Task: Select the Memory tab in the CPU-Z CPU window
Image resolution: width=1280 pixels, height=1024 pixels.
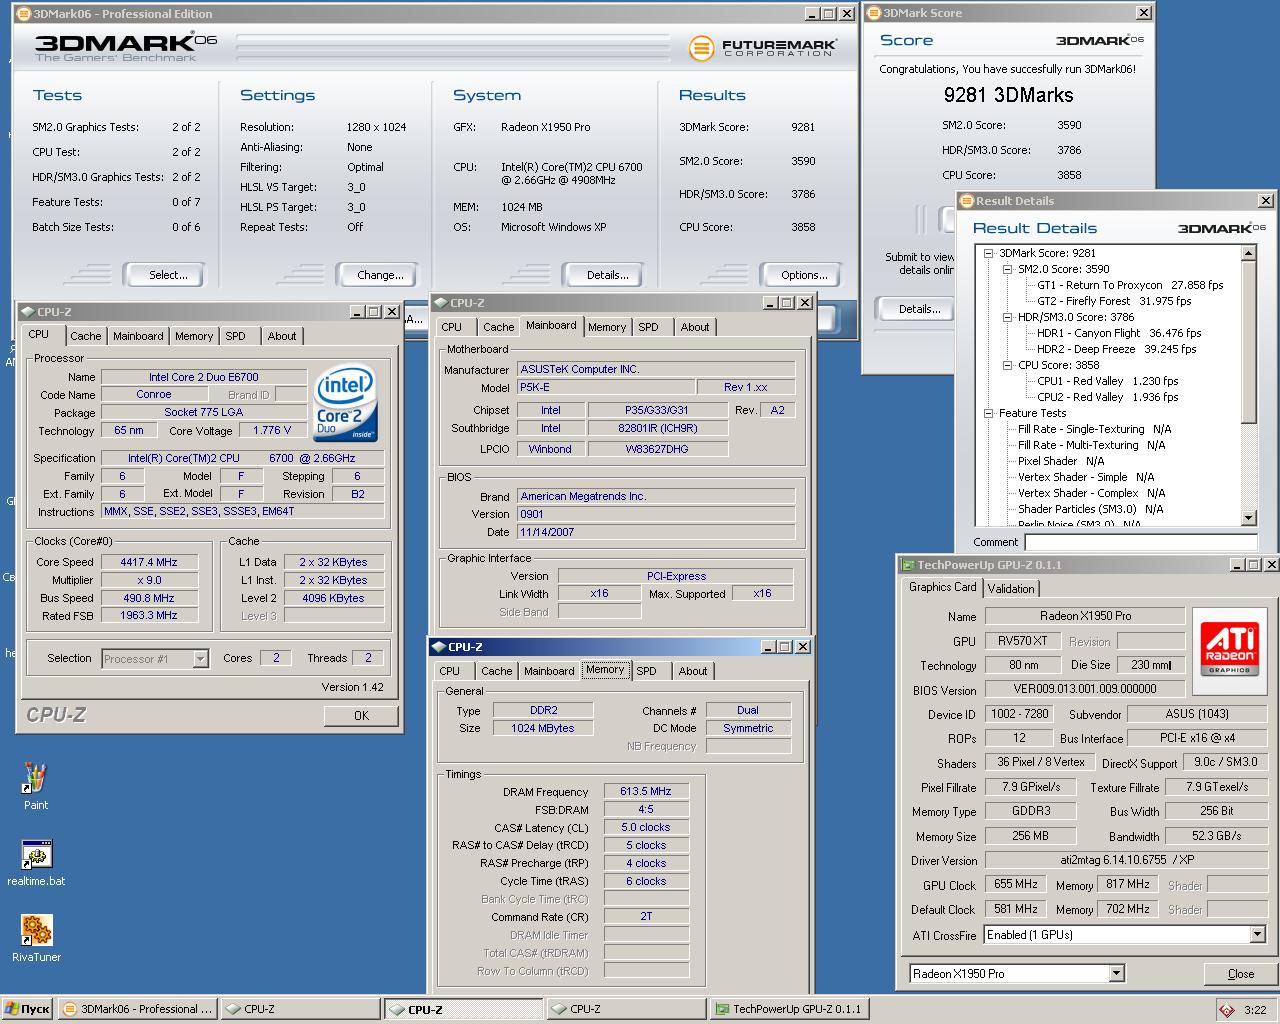Action: [x=194, y=336]
